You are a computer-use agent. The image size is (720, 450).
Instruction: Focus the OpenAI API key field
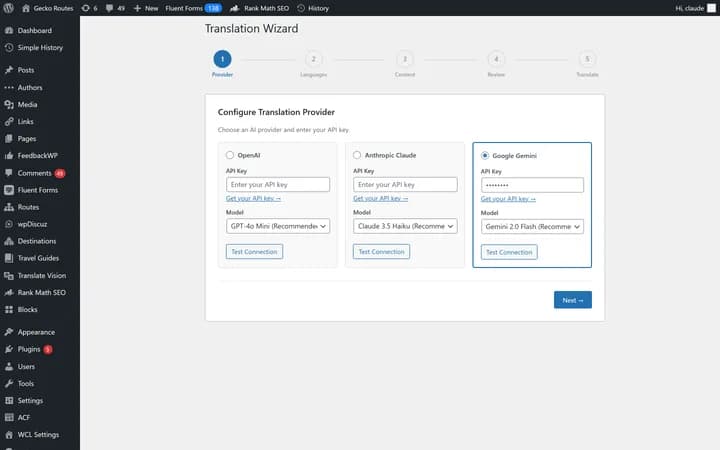pos(278,185)
